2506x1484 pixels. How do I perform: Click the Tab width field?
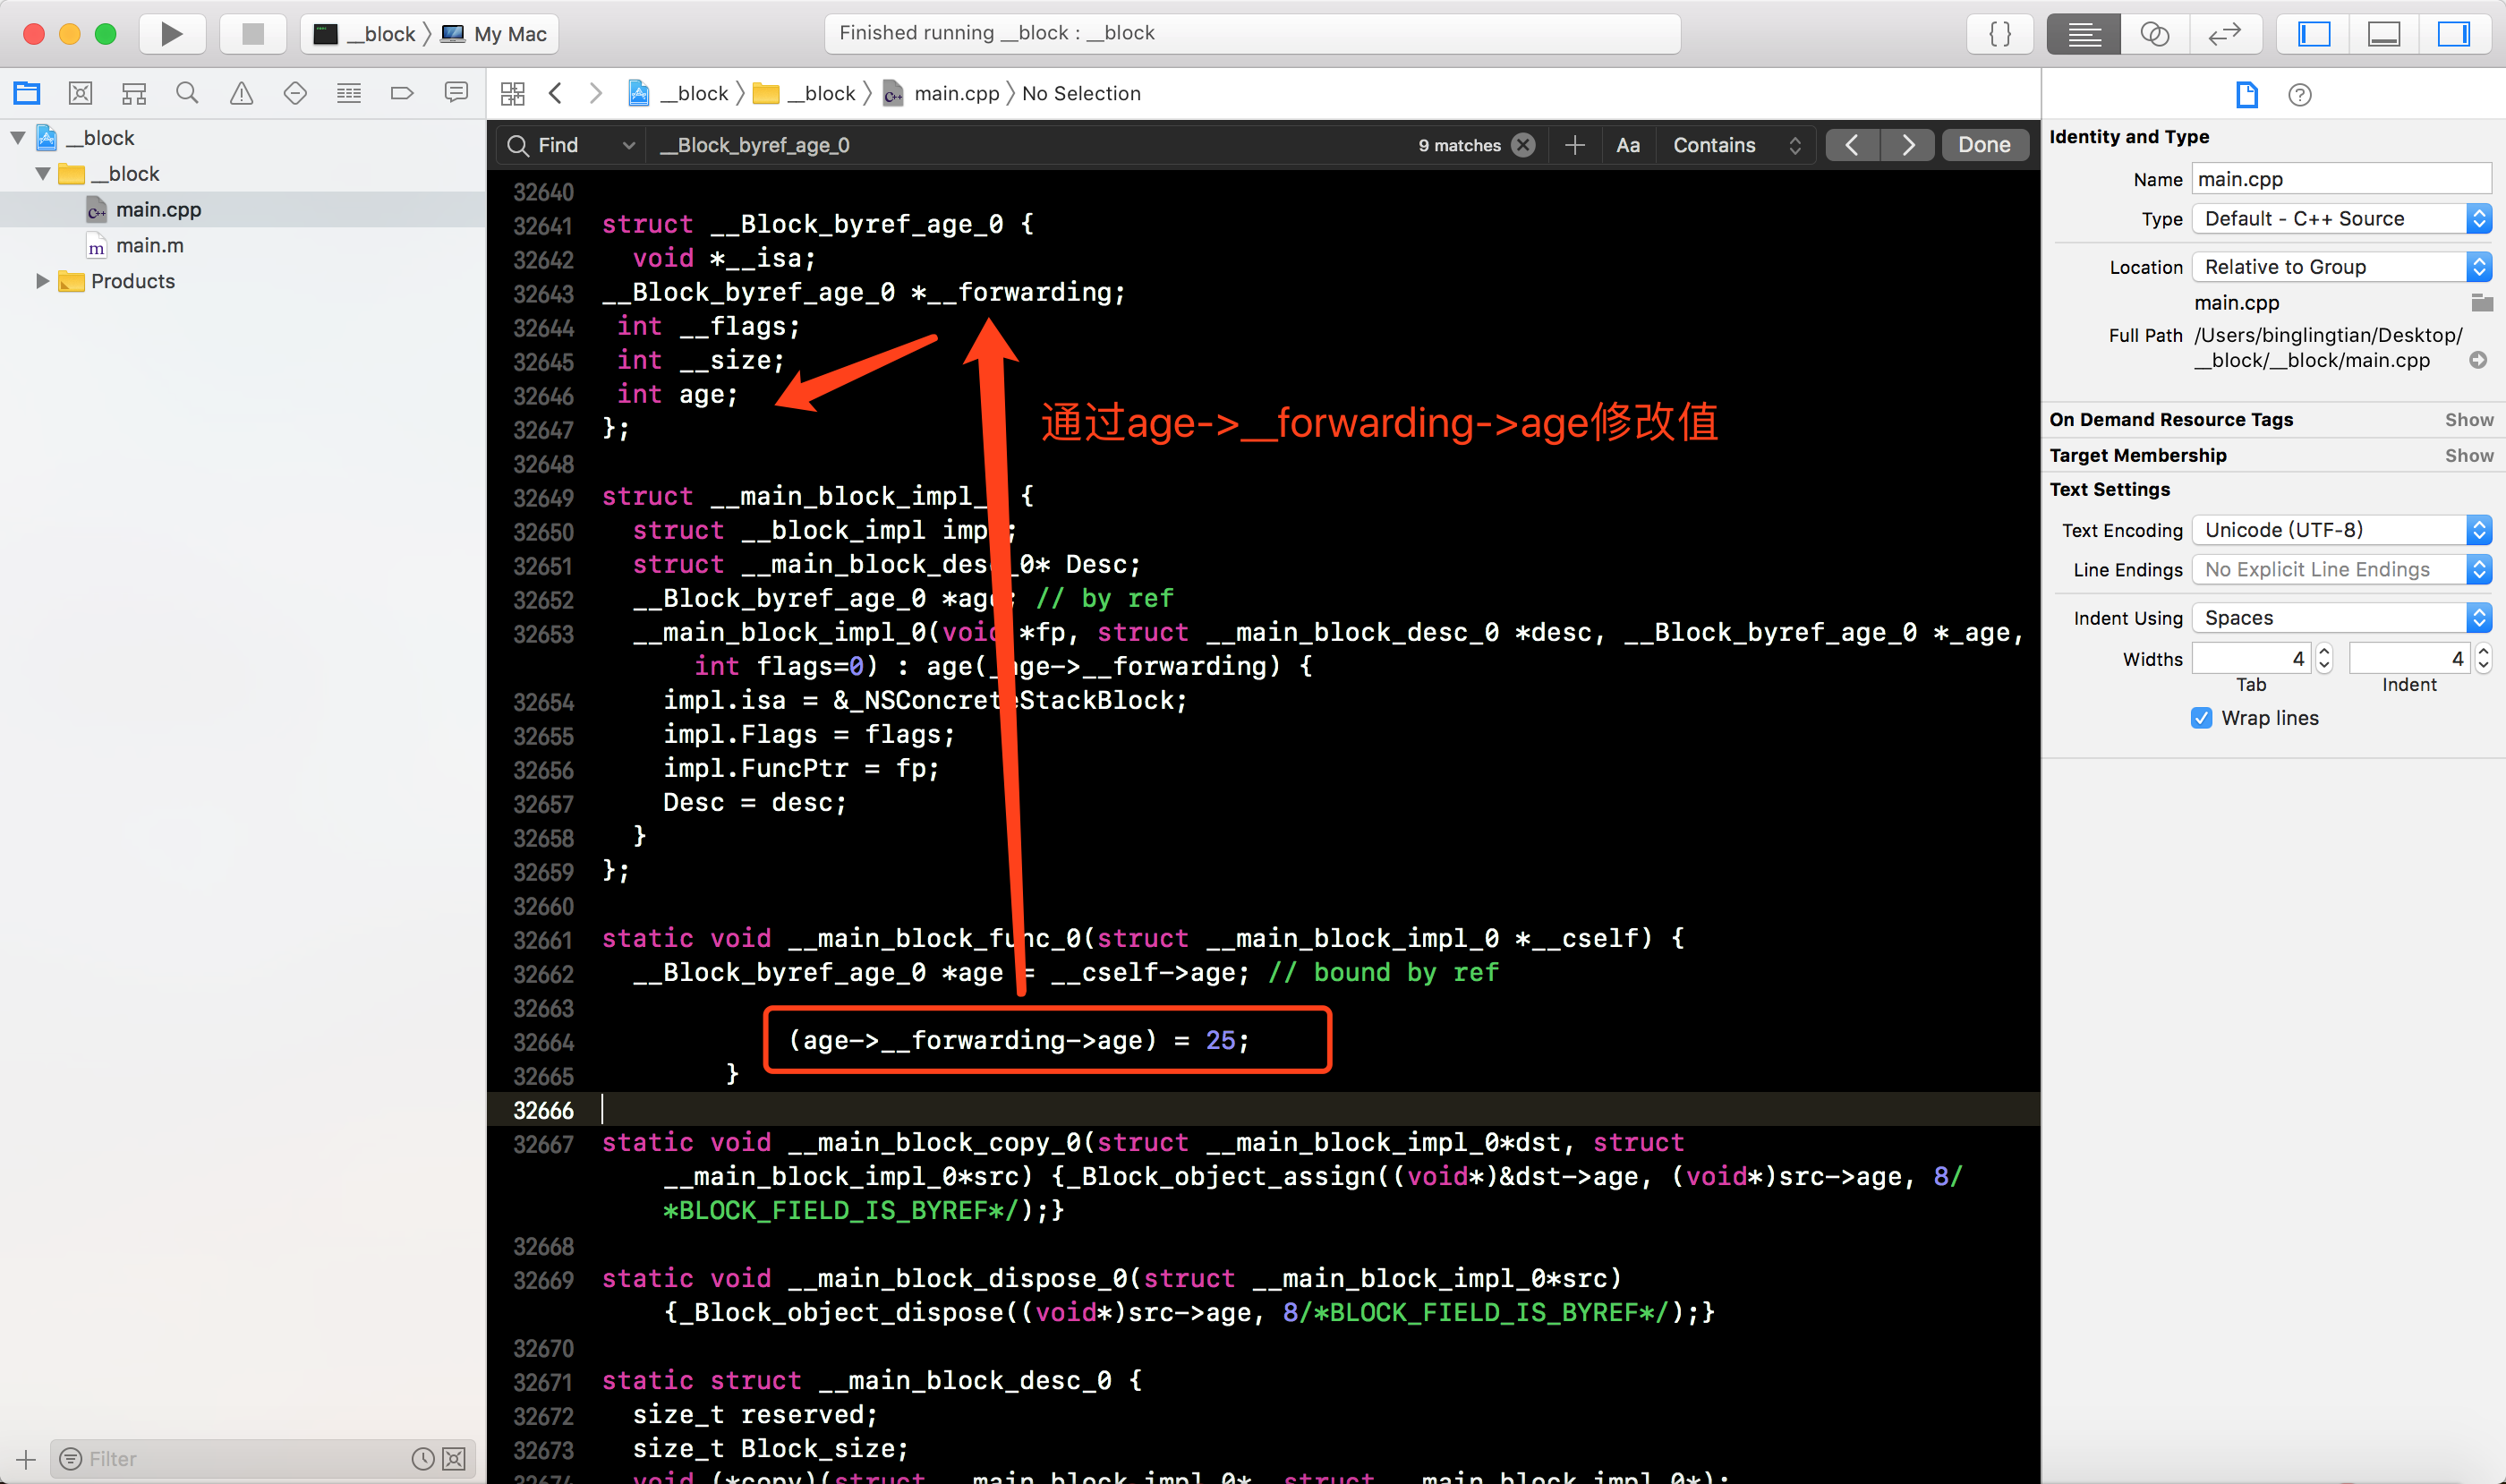click(x=2251, y=658)
